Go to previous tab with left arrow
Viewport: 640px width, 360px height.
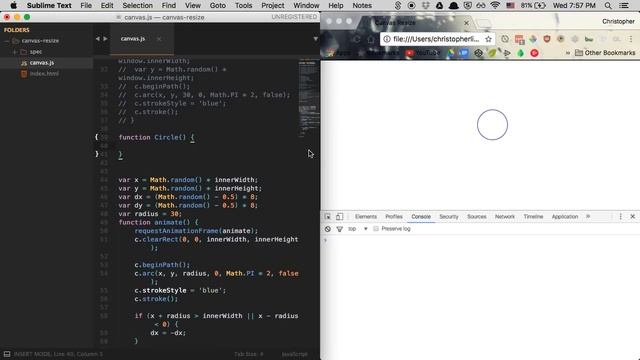pyautogui.click(x=98, y=39)
